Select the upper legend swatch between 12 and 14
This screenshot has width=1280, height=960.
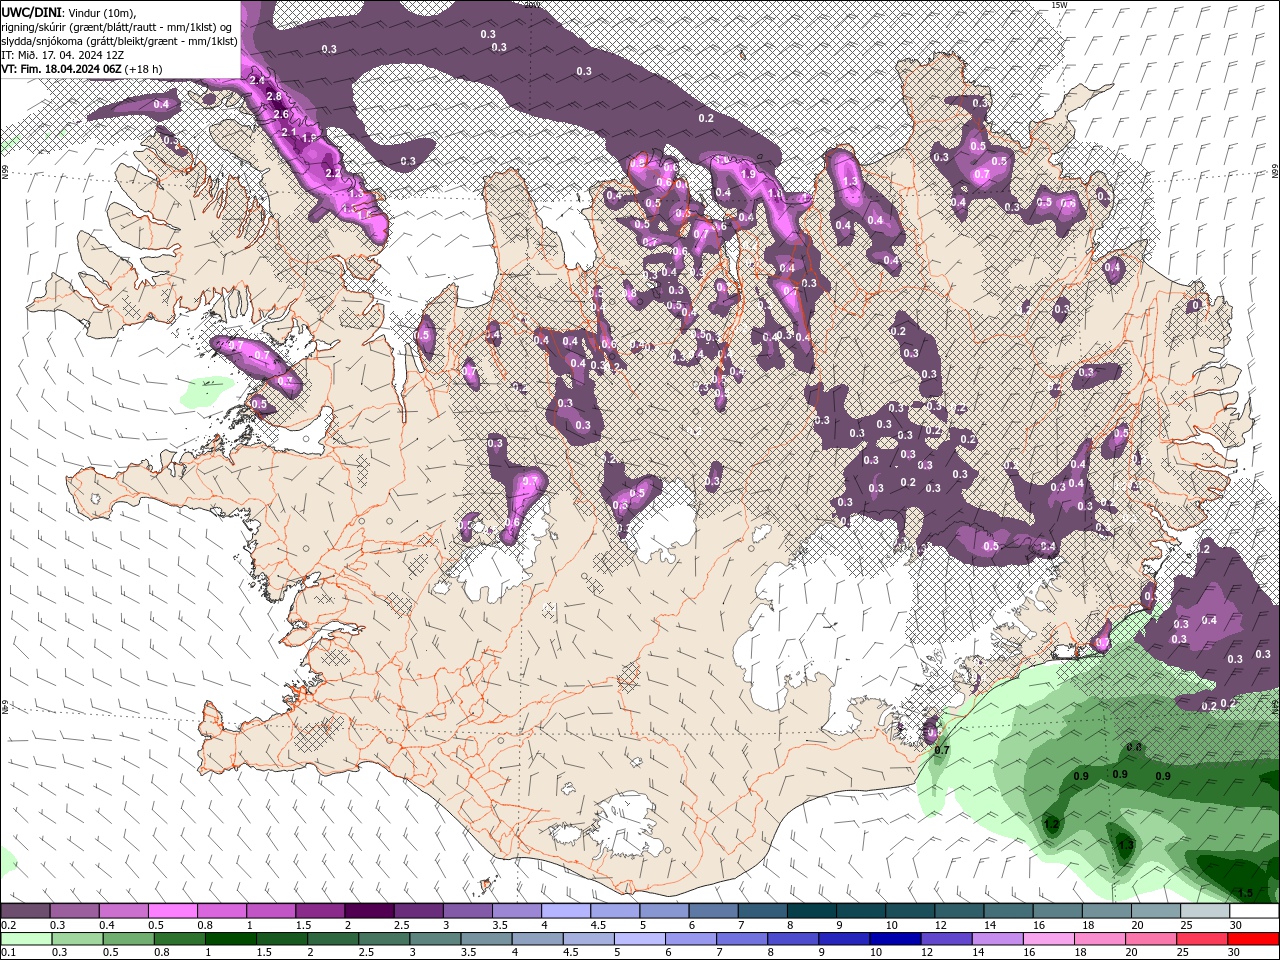[x=959, y=911]
